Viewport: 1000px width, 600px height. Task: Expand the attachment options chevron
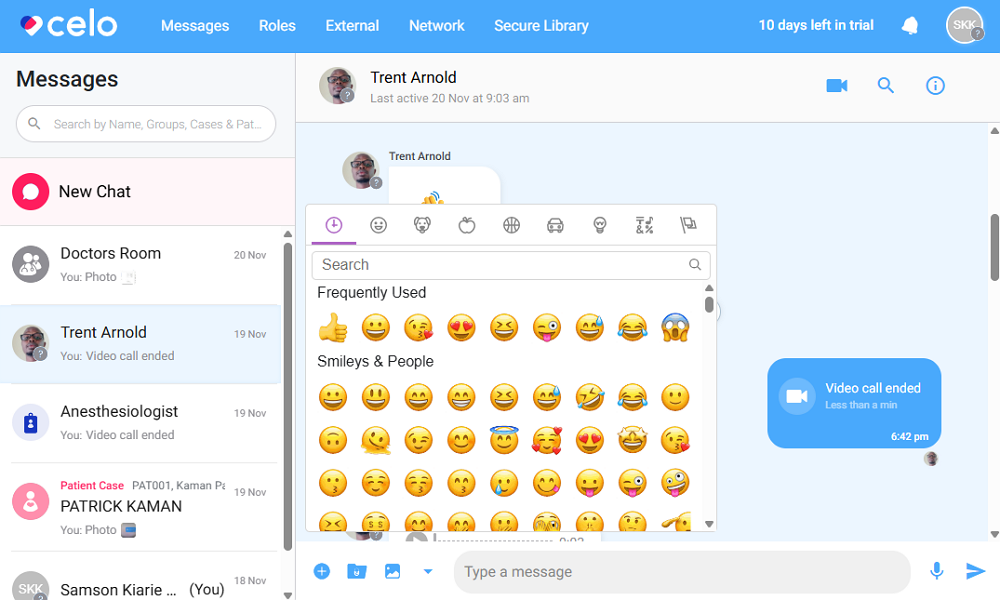point(428,571)
